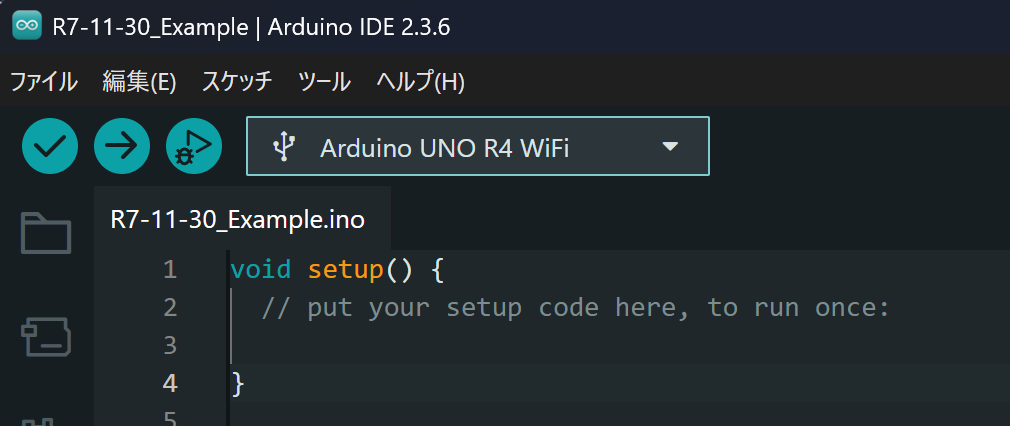Viewport: 1010px width, 426px height.
Task: Open the 編集(E) menu
Action: (x=139, y=82)
